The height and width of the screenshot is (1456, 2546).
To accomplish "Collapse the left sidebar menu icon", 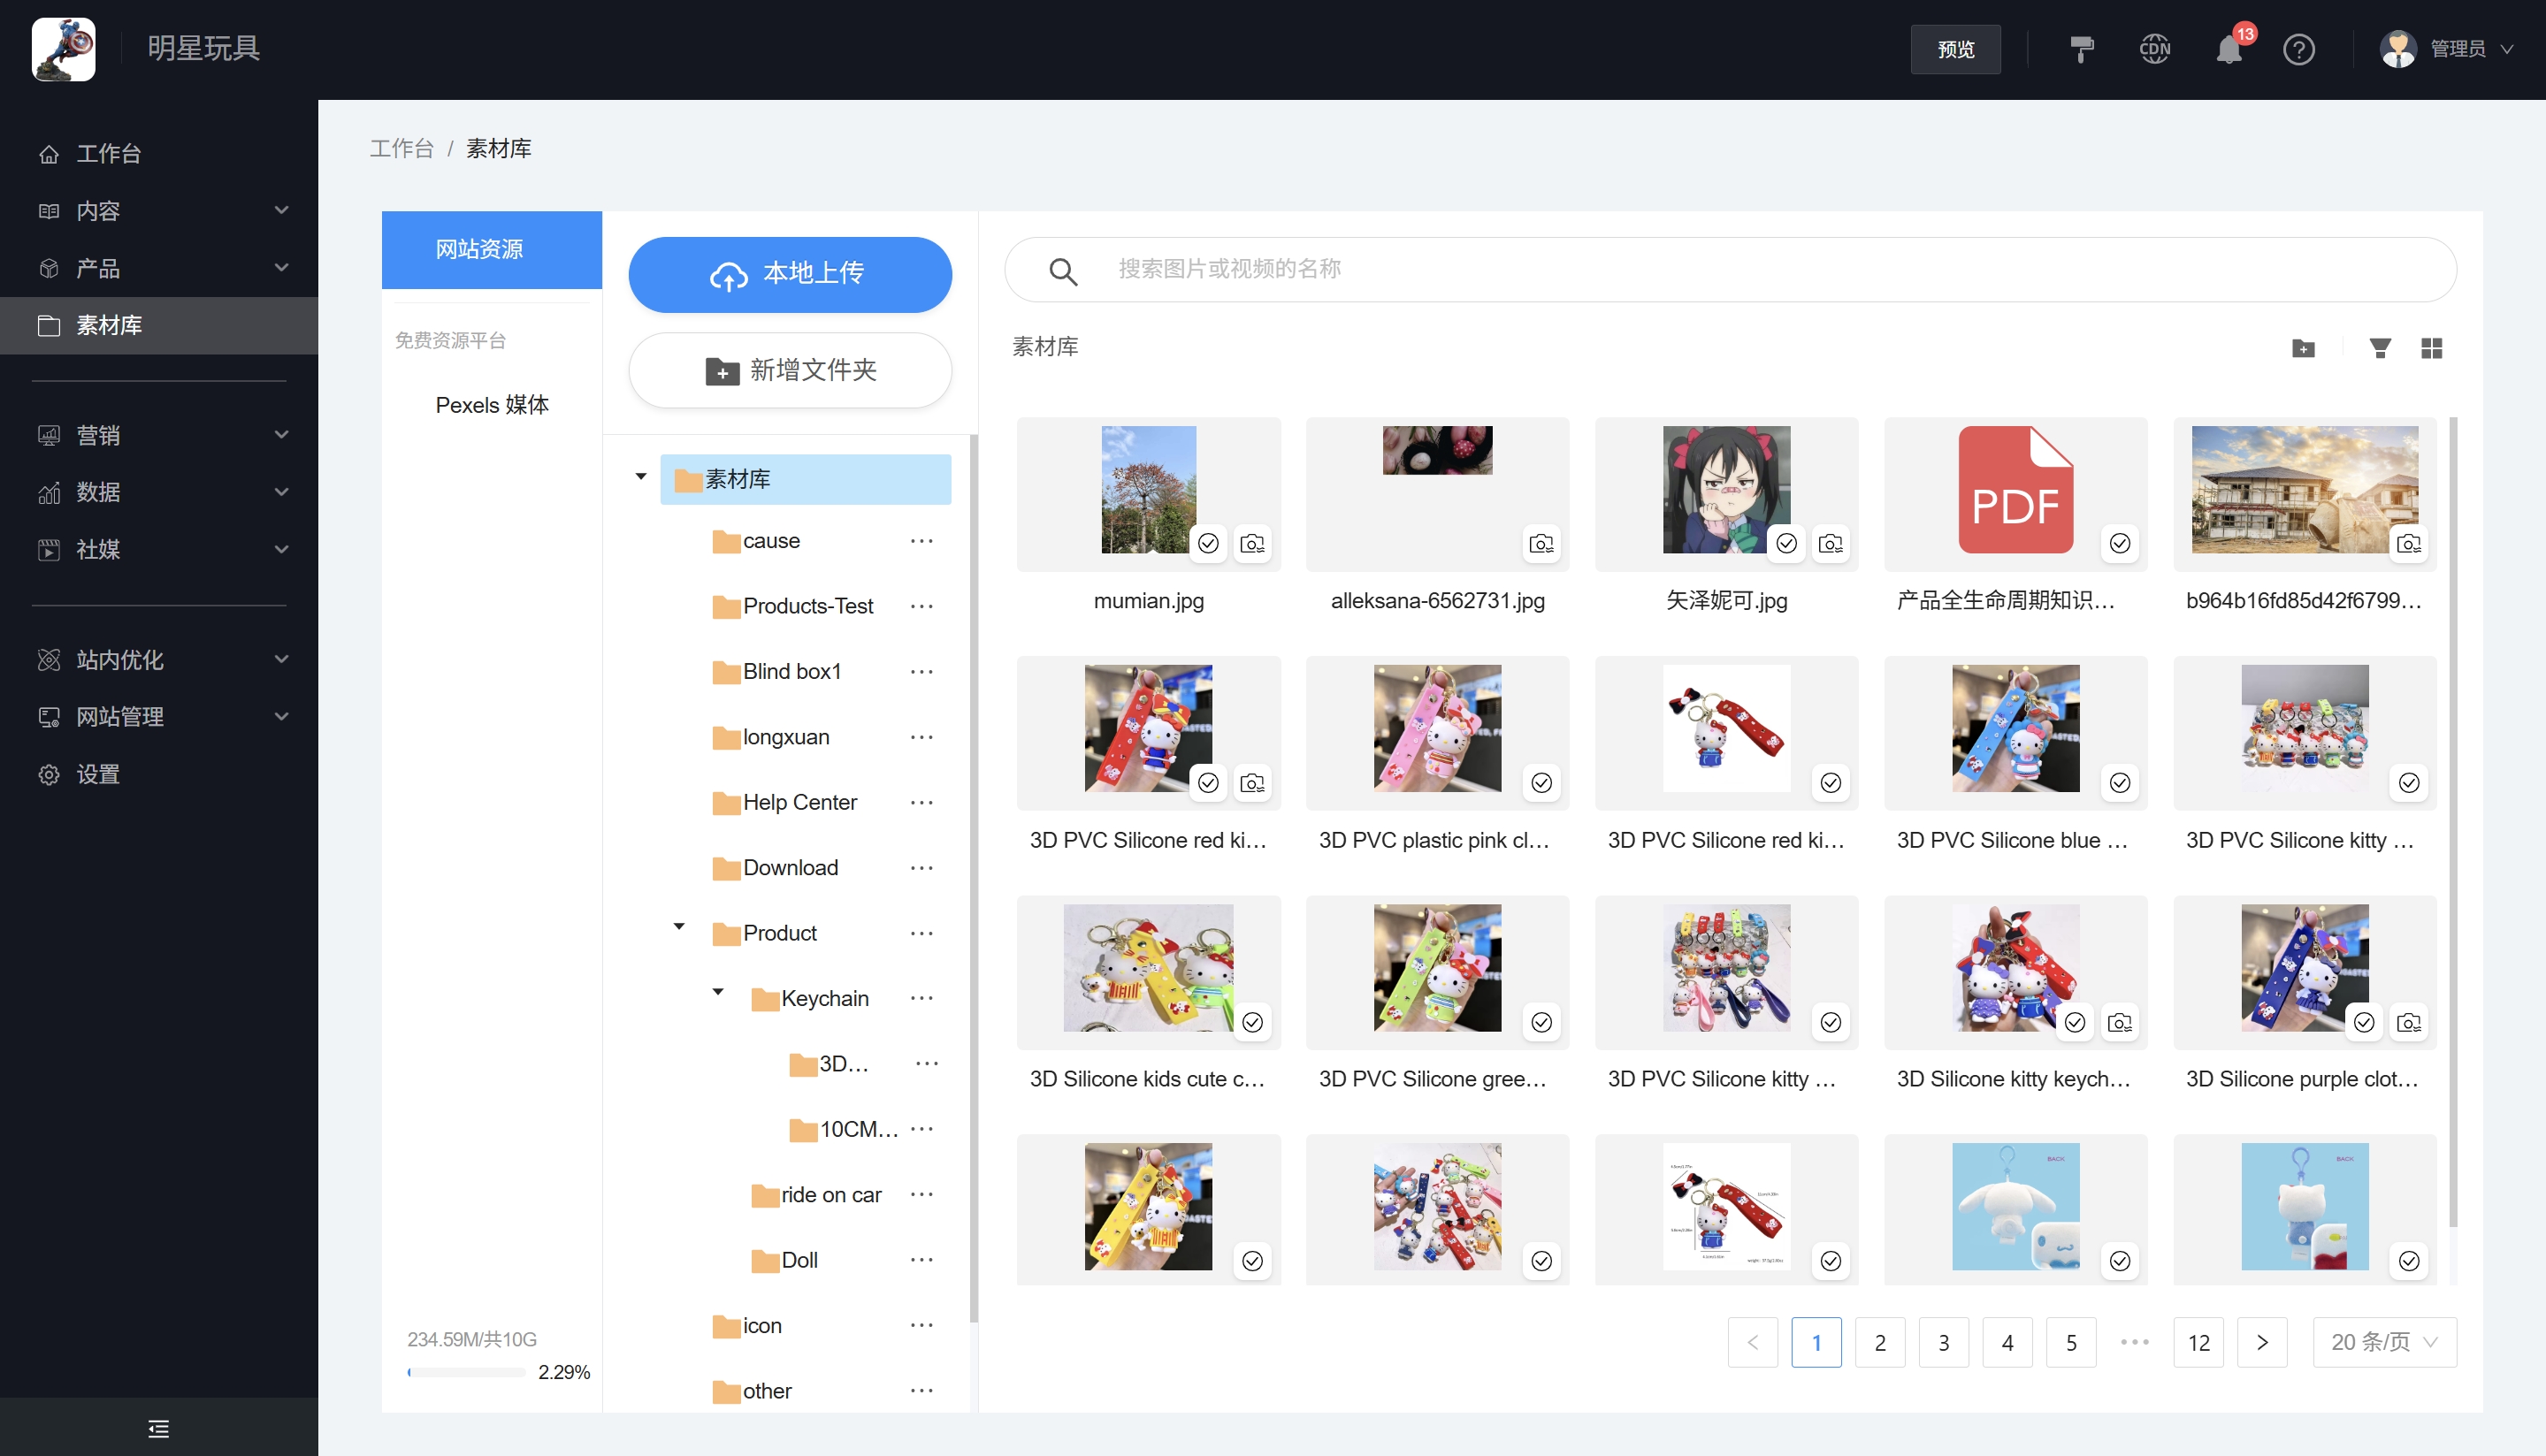I will pos(158,1428).
